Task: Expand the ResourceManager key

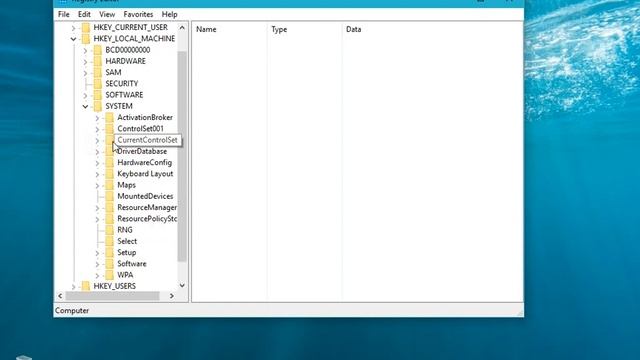Action: (x=97, y=208)
